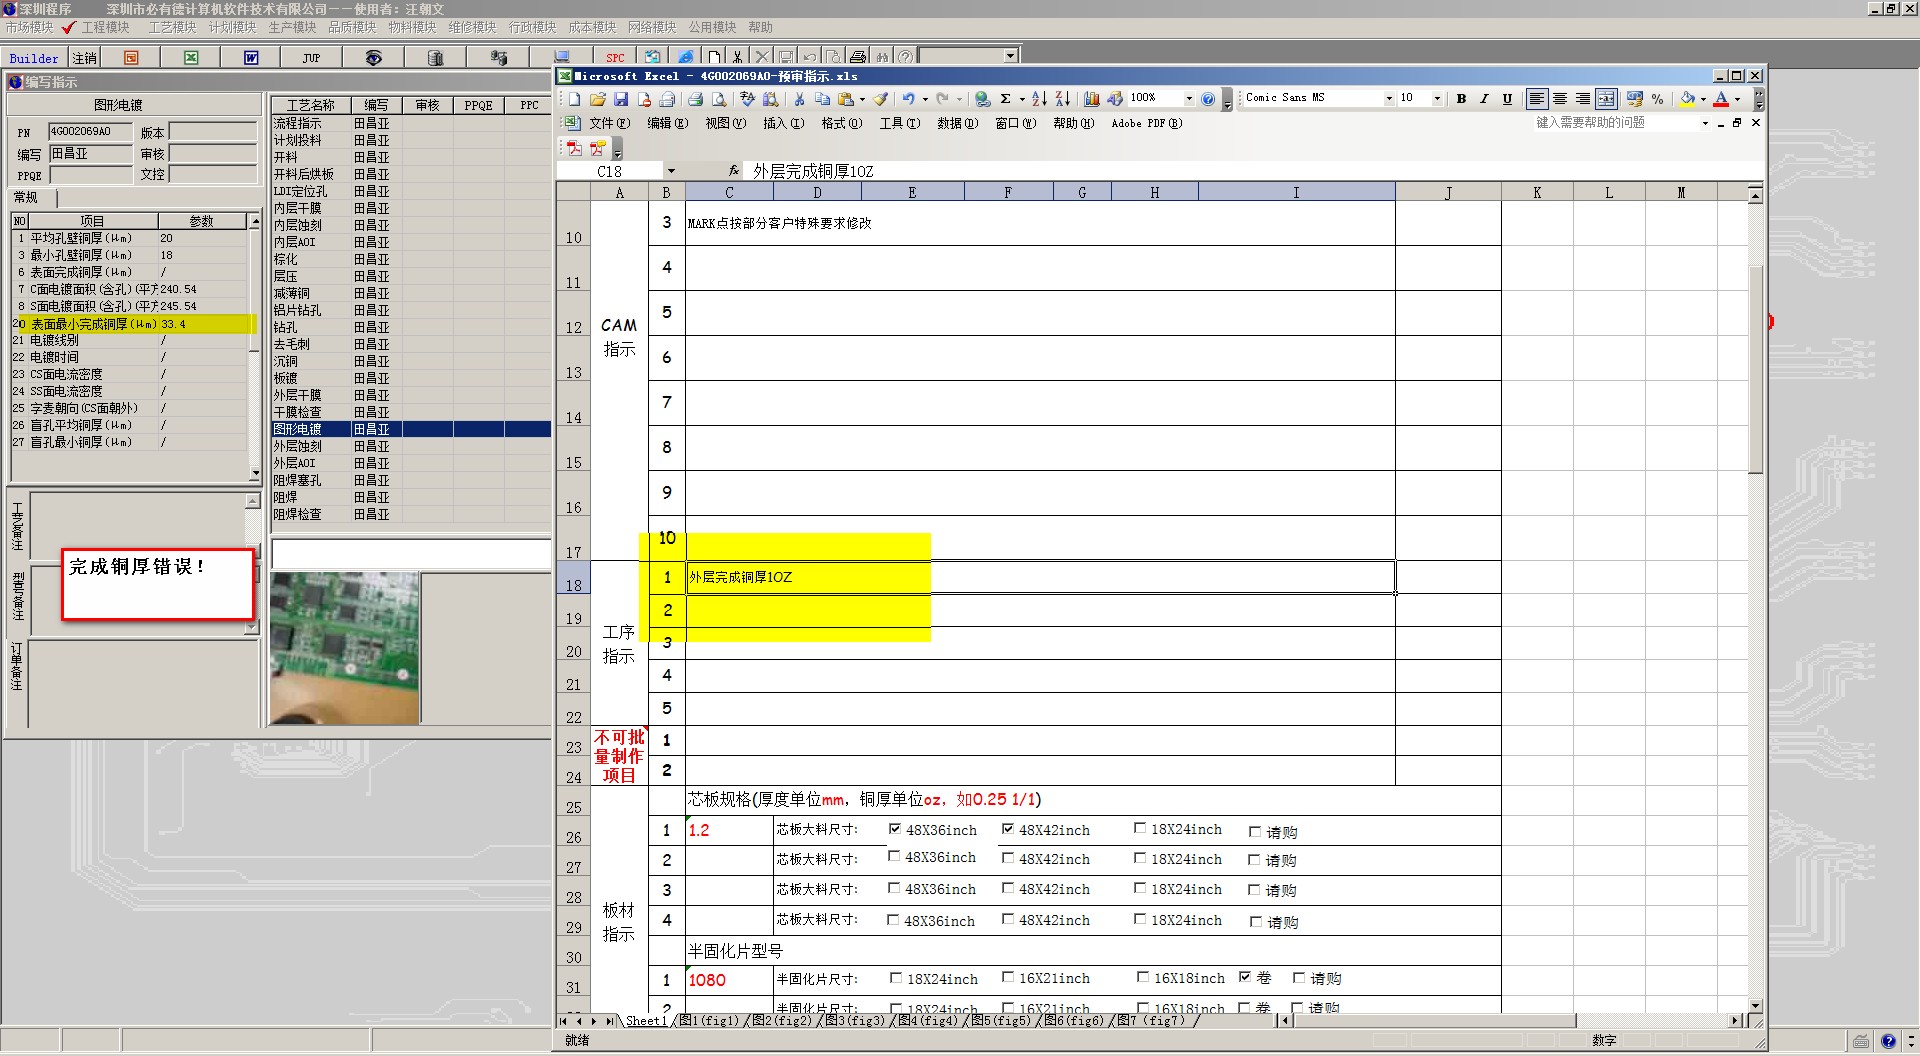Image resolution: width=1920 pixels, height=1056 pixels.
Task: Open the font name dropdown Comic Sans MS
Action: click(1388, 98)
